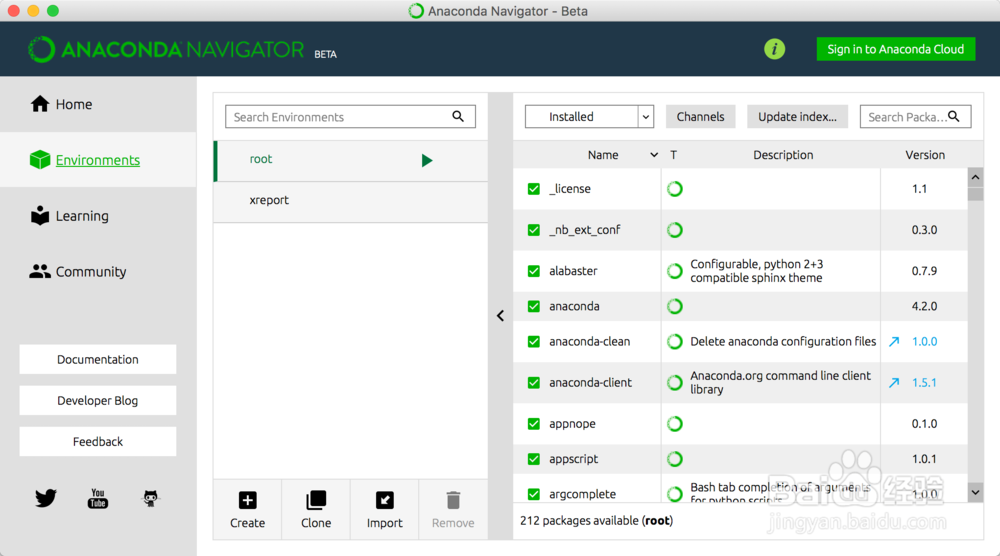Click anaconda-client version 1.5.1 link
The image size is (1000, 556).
point(923,383)
